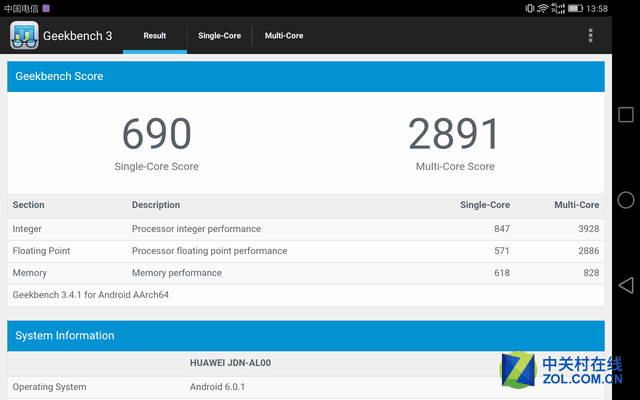
Task: Switch to the Single-Core tab
Action: 220,36
